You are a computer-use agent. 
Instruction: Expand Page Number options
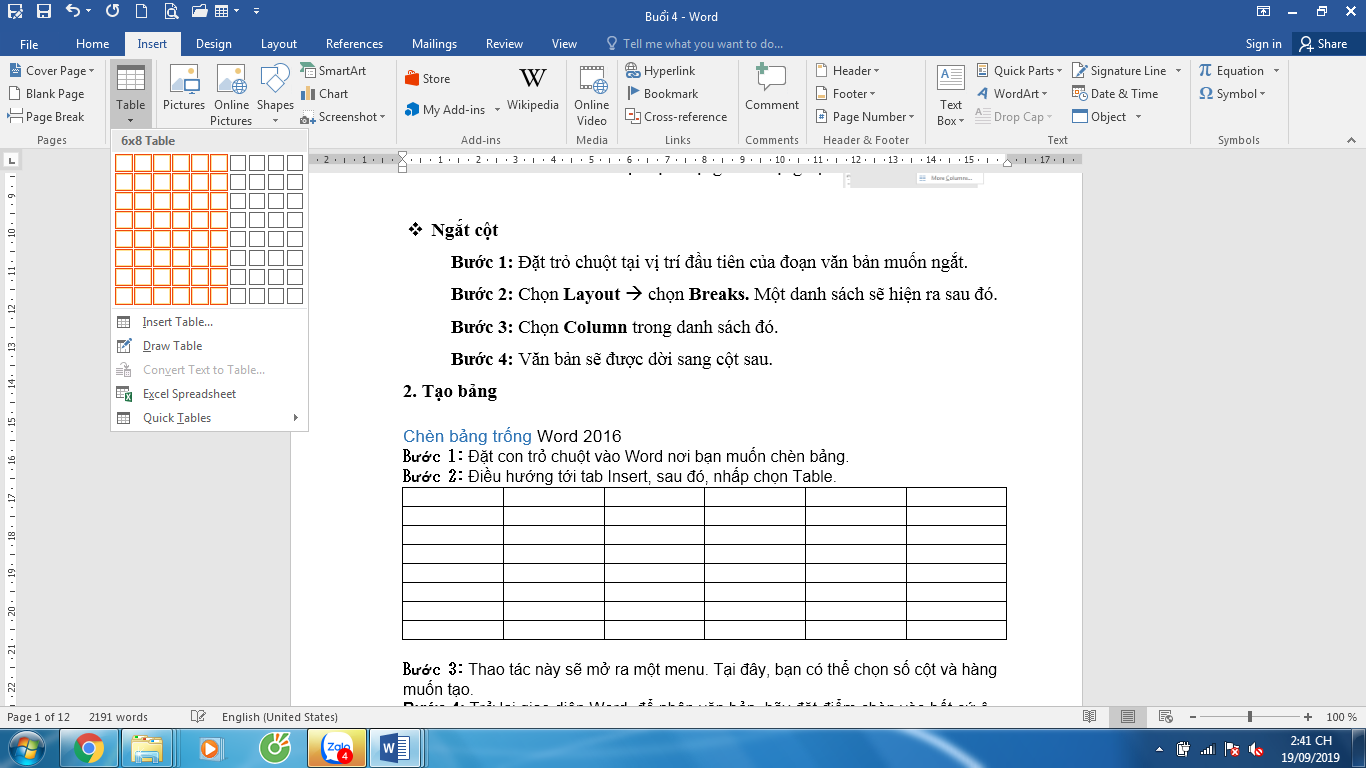[x=865, y=117]
